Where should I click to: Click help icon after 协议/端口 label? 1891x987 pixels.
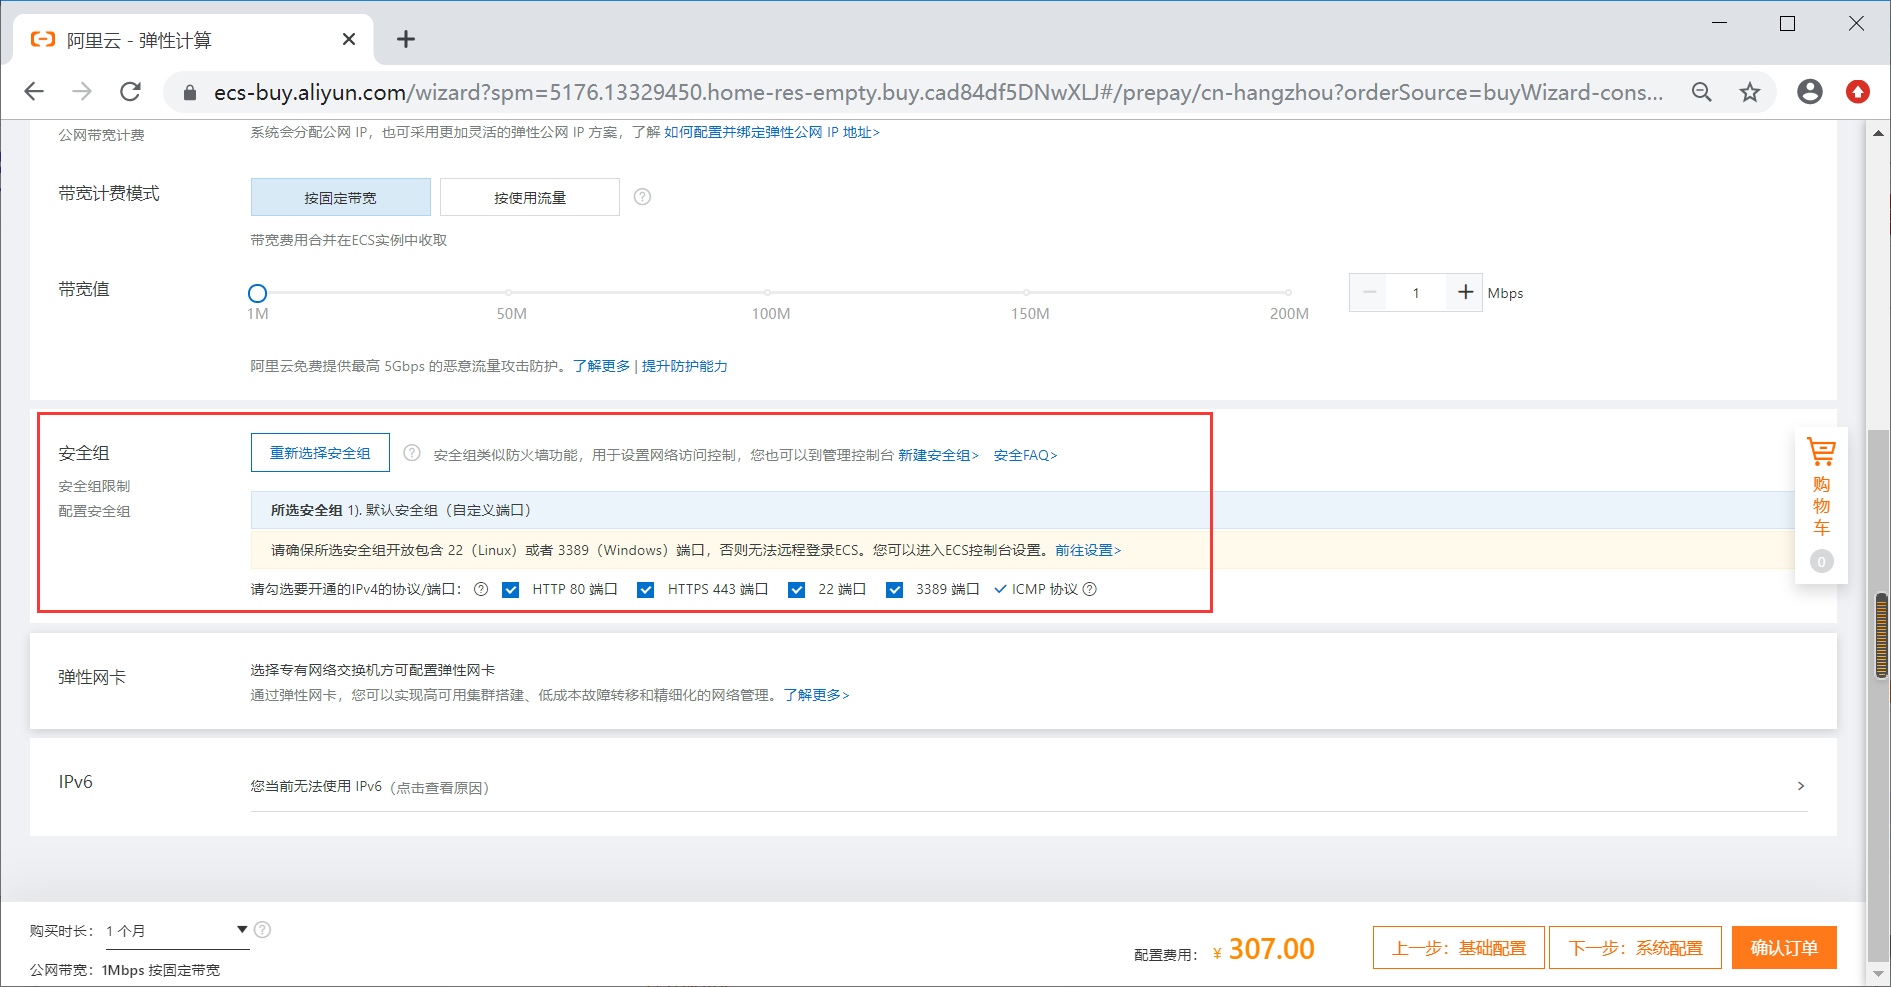tap(481, 589)
